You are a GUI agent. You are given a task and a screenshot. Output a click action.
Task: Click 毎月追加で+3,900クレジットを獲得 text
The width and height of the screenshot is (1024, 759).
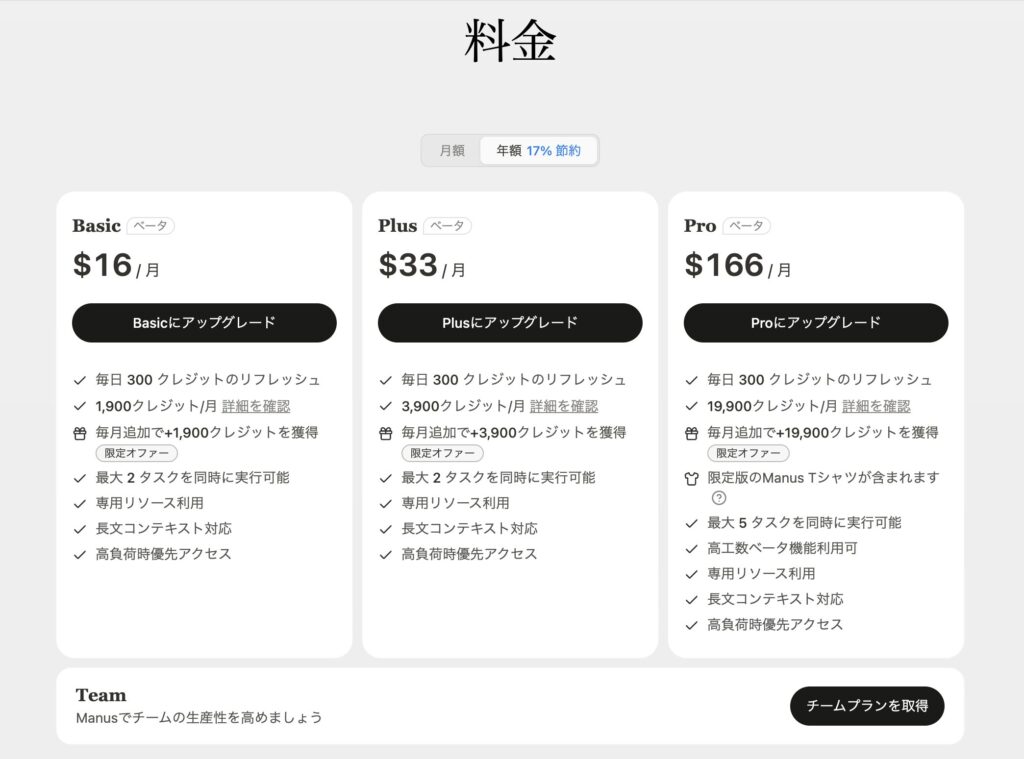pos(514,432)
